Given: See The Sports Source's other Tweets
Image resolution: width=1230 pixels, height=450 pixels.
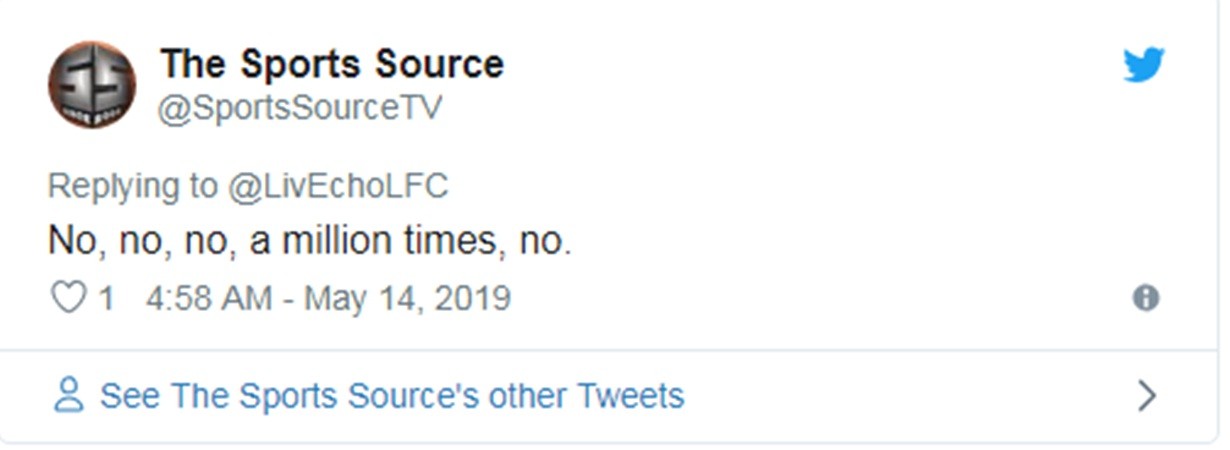Looking at the screenshot, I should click(391, 395).
